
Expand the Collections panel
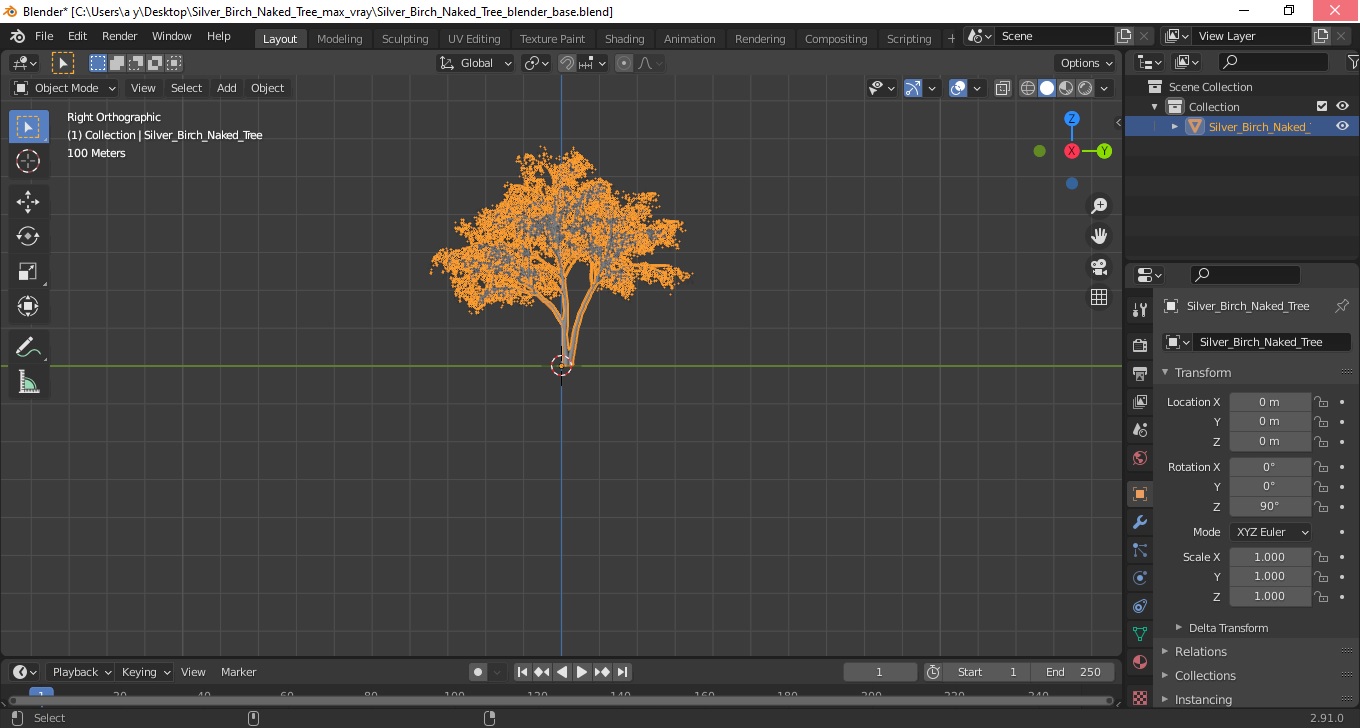[x=1205, y=676]
